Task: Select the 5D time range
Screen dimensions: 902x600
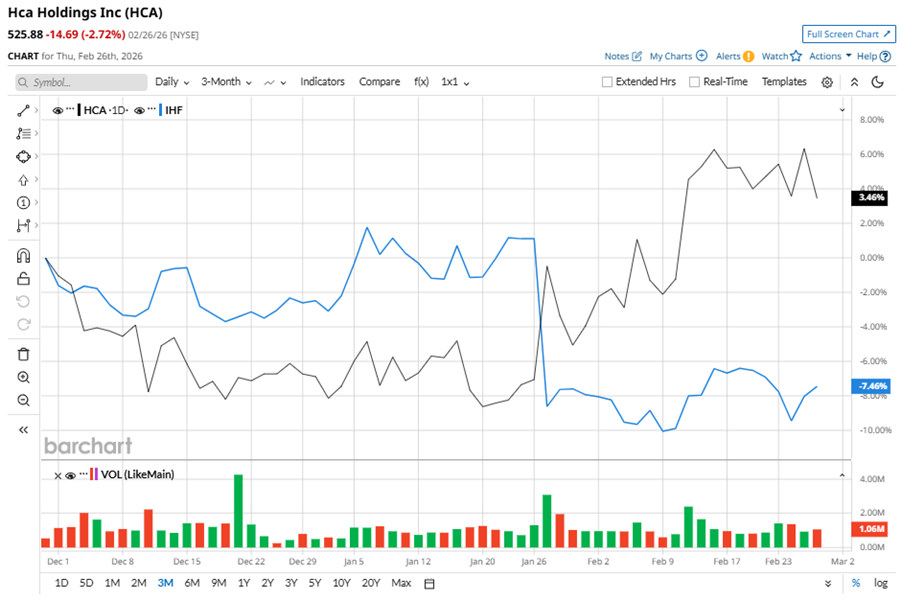Action: point(86,583)
